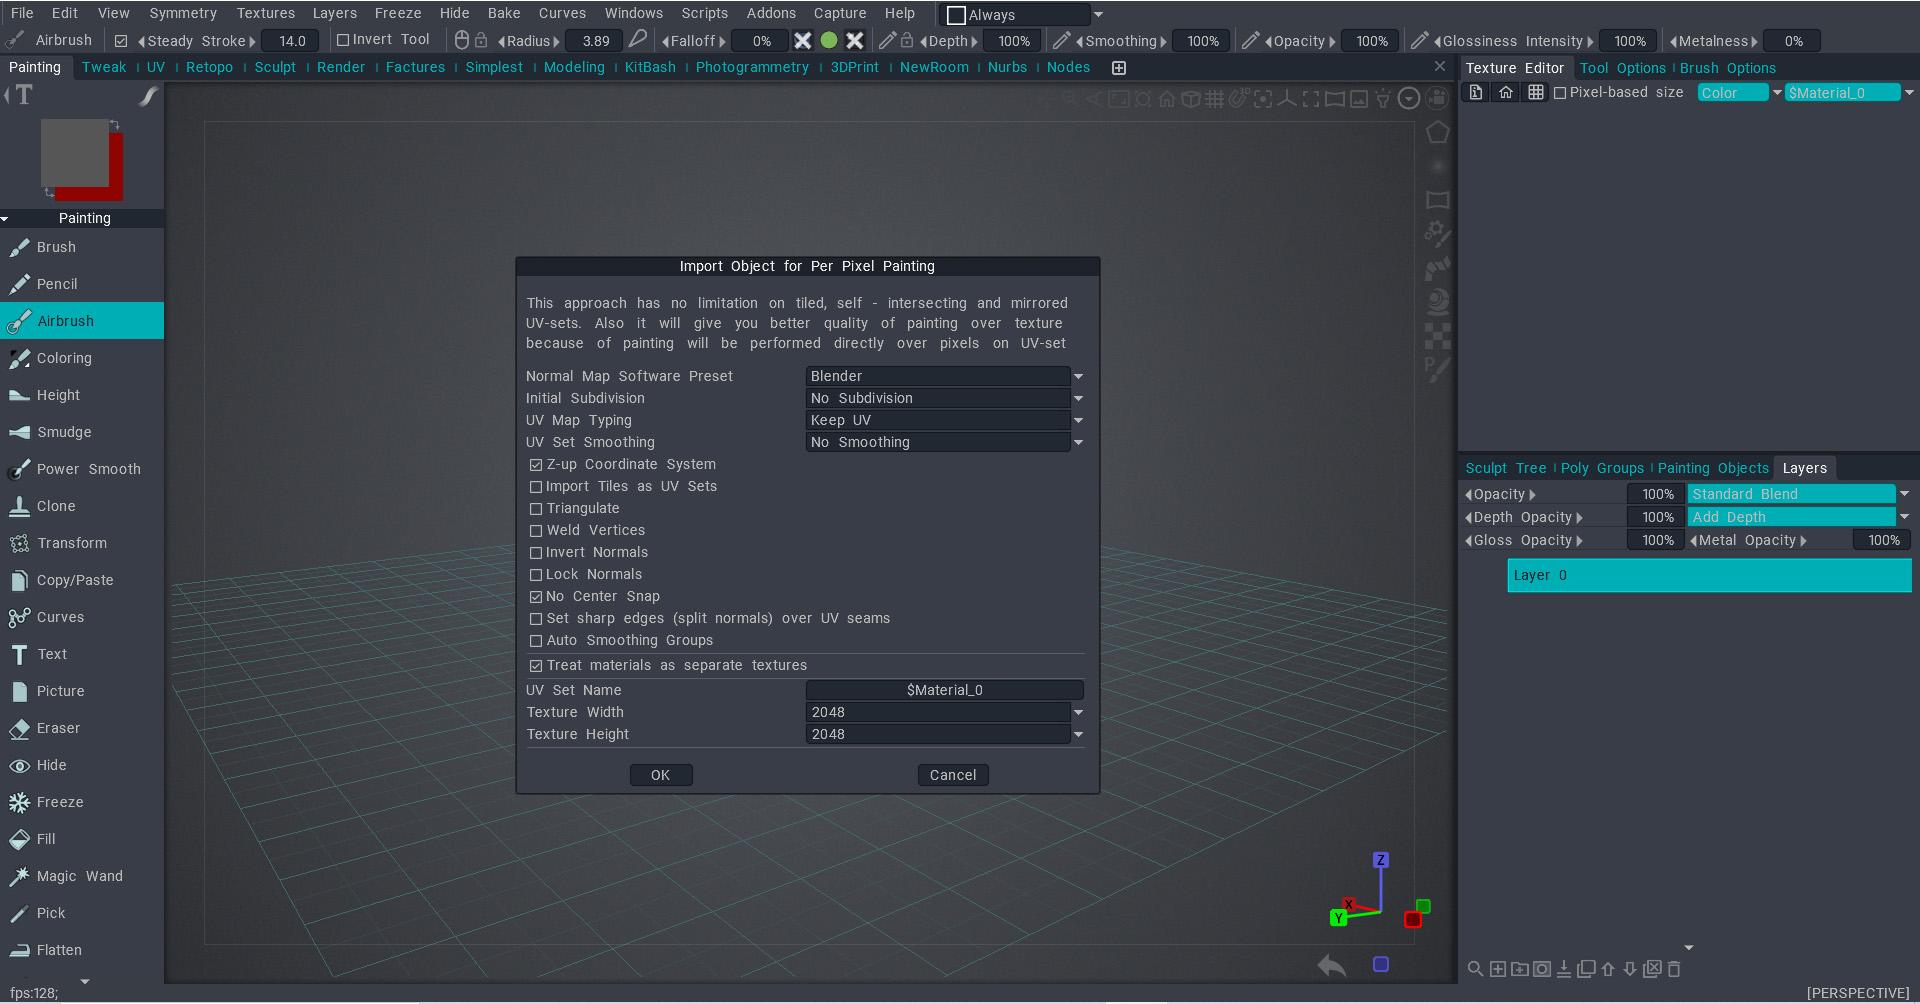Click the UV Set Name field
1920x1004 pixels.
pyautogui.click(x=944, y=690)
